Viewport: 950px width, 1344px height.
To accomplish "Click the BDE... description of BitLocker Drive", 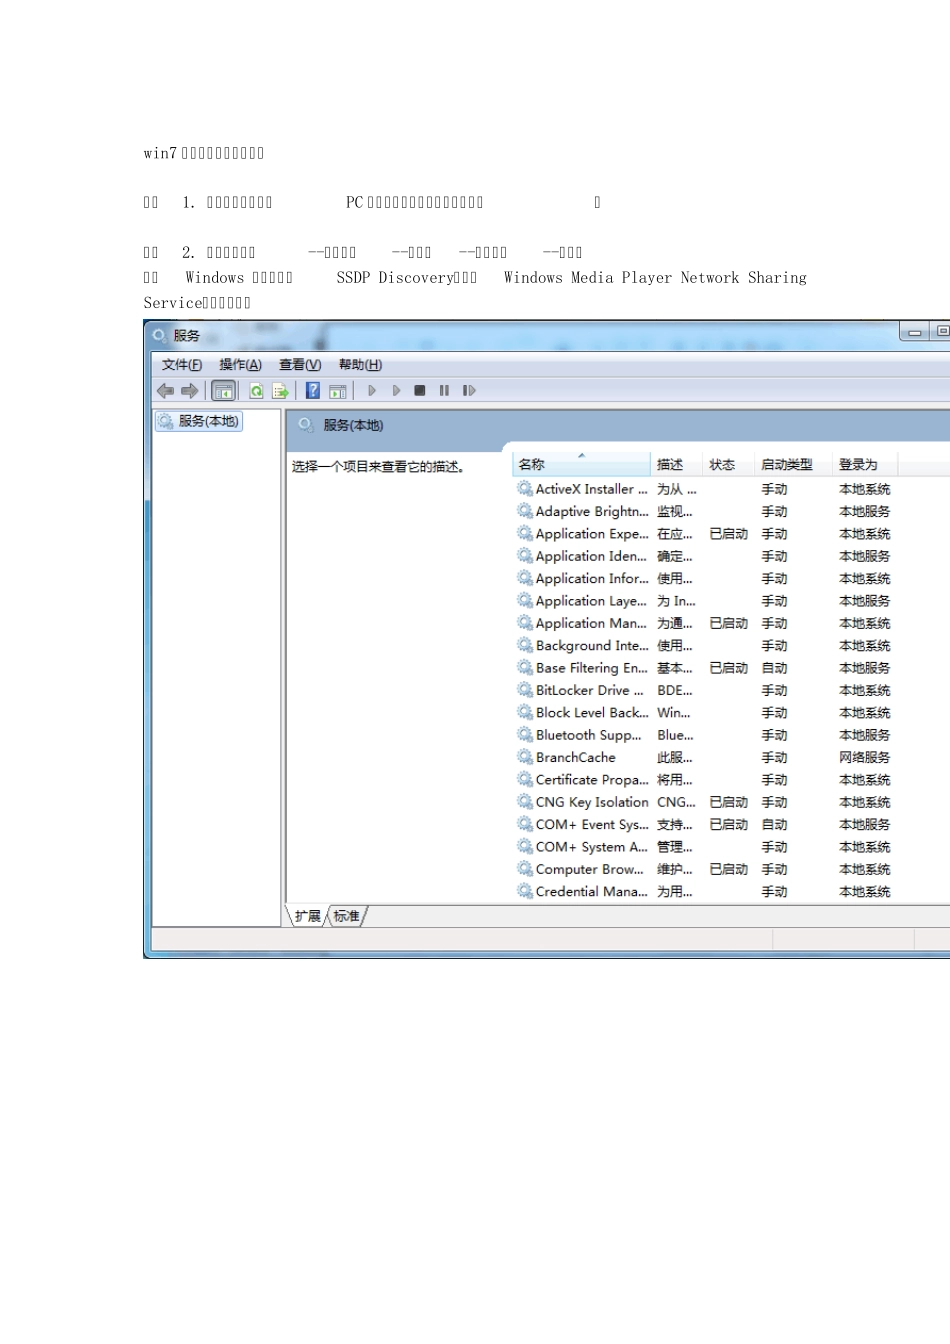I will click(675, 690).
